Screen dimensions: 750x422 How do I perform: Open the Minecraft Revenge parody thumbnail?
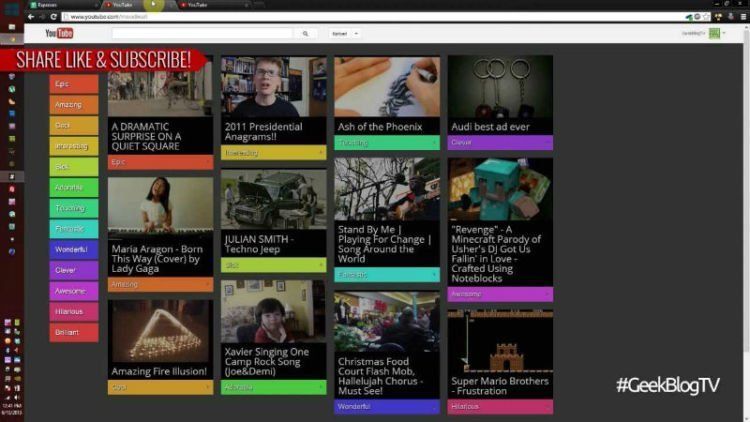point(500,189)
